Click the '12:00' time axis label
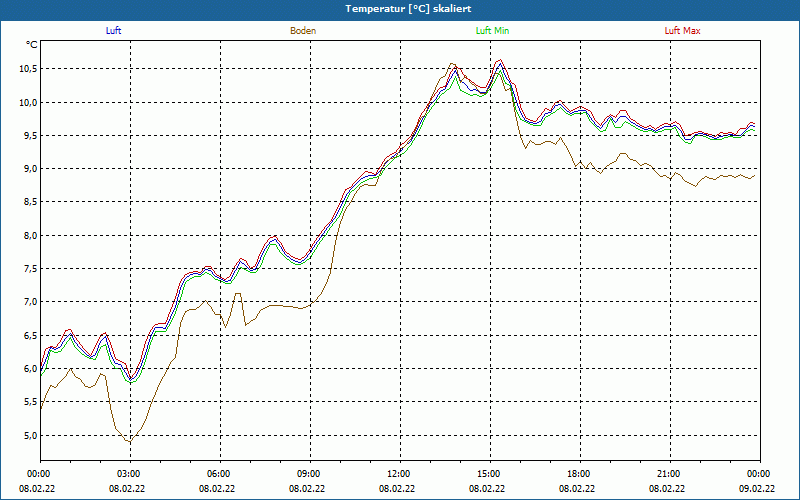The width and height of the screenshot is (800, 500). (397, 474)
